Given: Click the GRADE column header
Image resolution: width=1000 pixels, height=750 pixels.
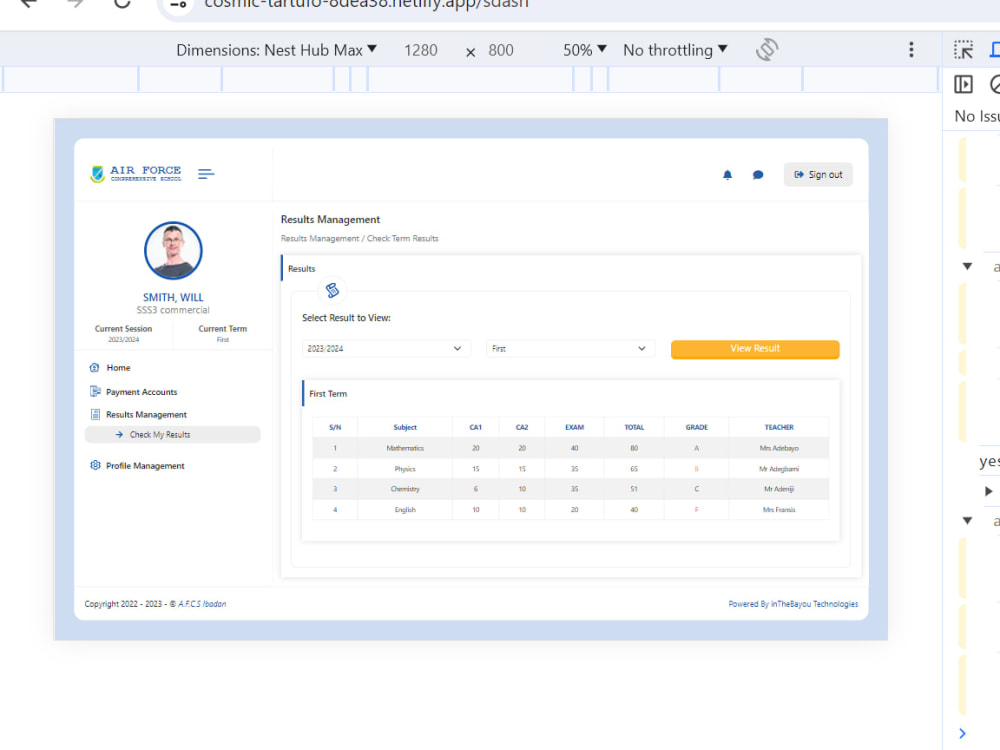Looking at the screenshot, I should click(696, 427).
